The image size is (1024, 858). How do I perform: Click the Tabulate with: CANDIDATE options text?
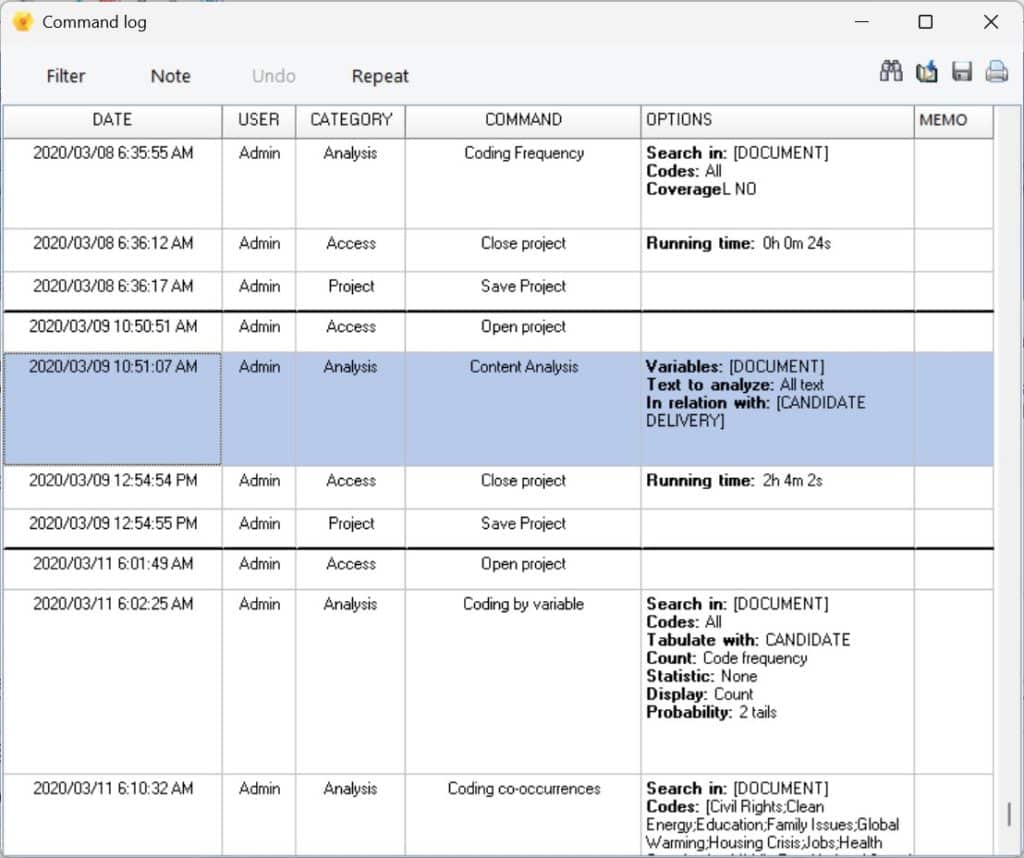pyautogui.click(x=748, y=641)
